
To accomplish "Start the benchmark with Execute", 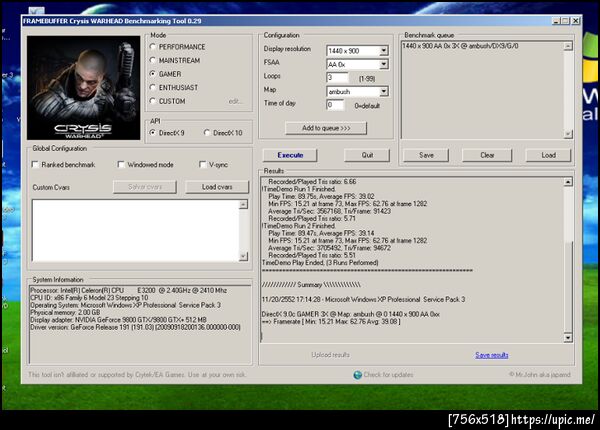I will (290, 155).
